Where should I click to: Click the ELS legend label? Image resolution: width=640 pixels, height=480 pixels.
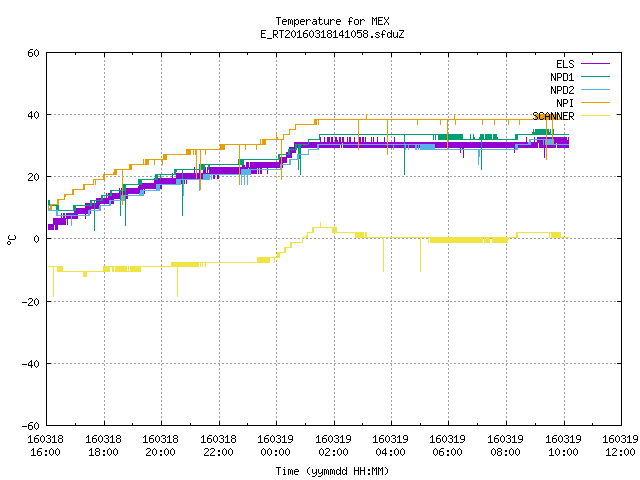[x=565, y=64]
